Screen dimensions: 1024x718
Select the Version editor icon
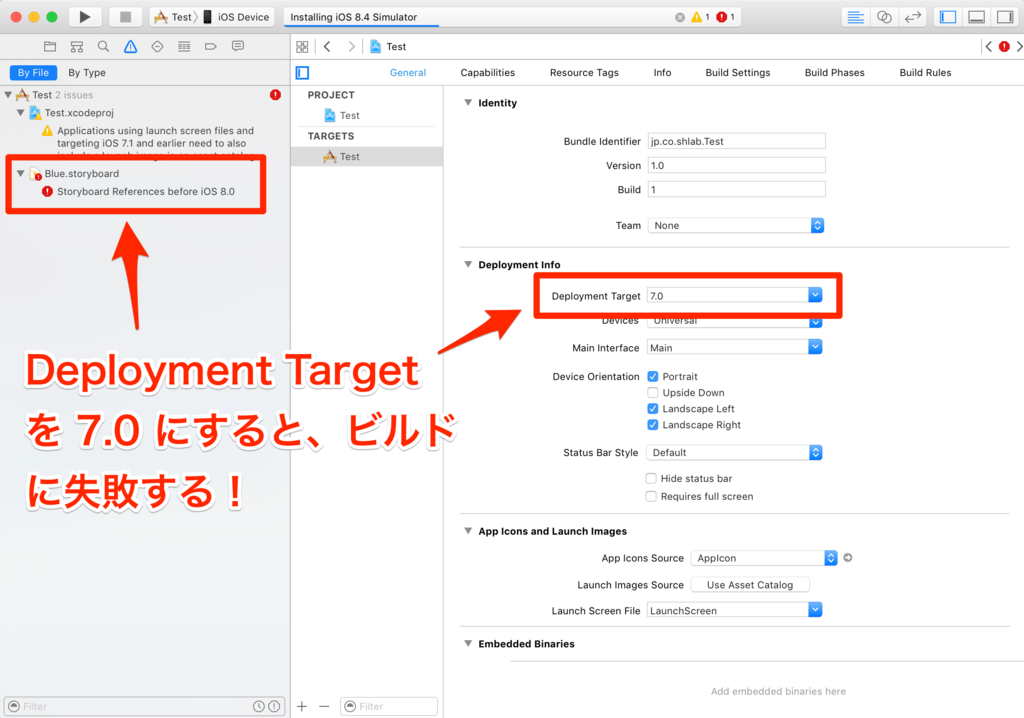(x=912, y=17)
